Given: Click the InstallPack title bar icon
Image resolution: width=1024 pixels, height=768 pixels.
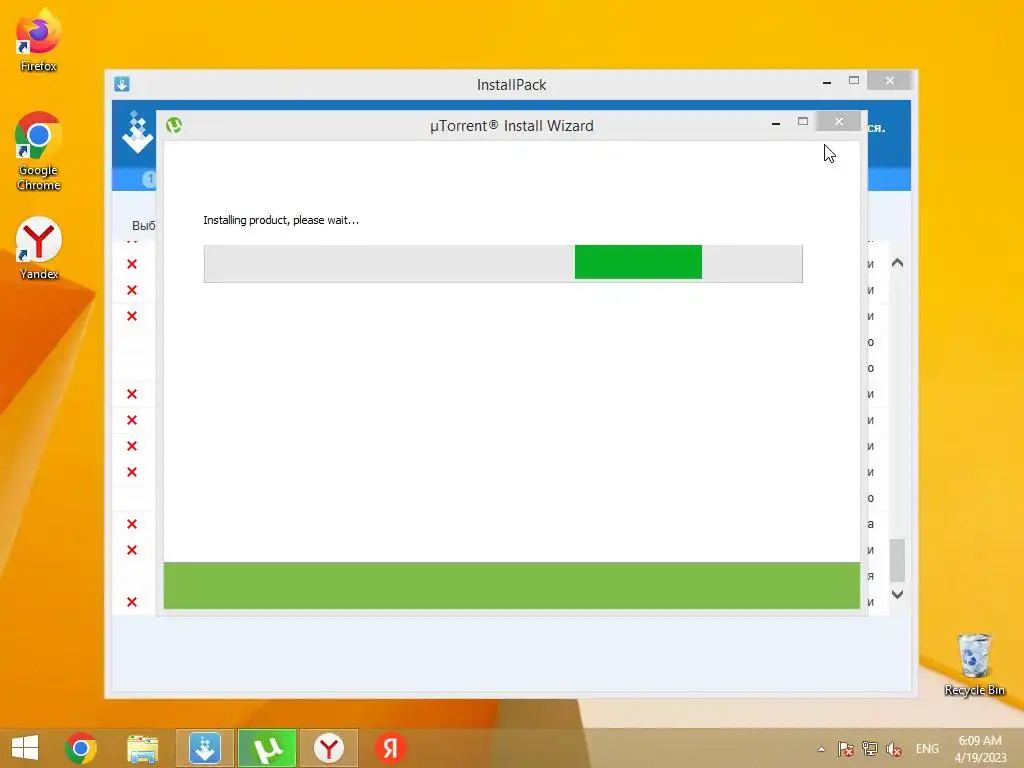Looking at the screenshot, I should 121,84.
